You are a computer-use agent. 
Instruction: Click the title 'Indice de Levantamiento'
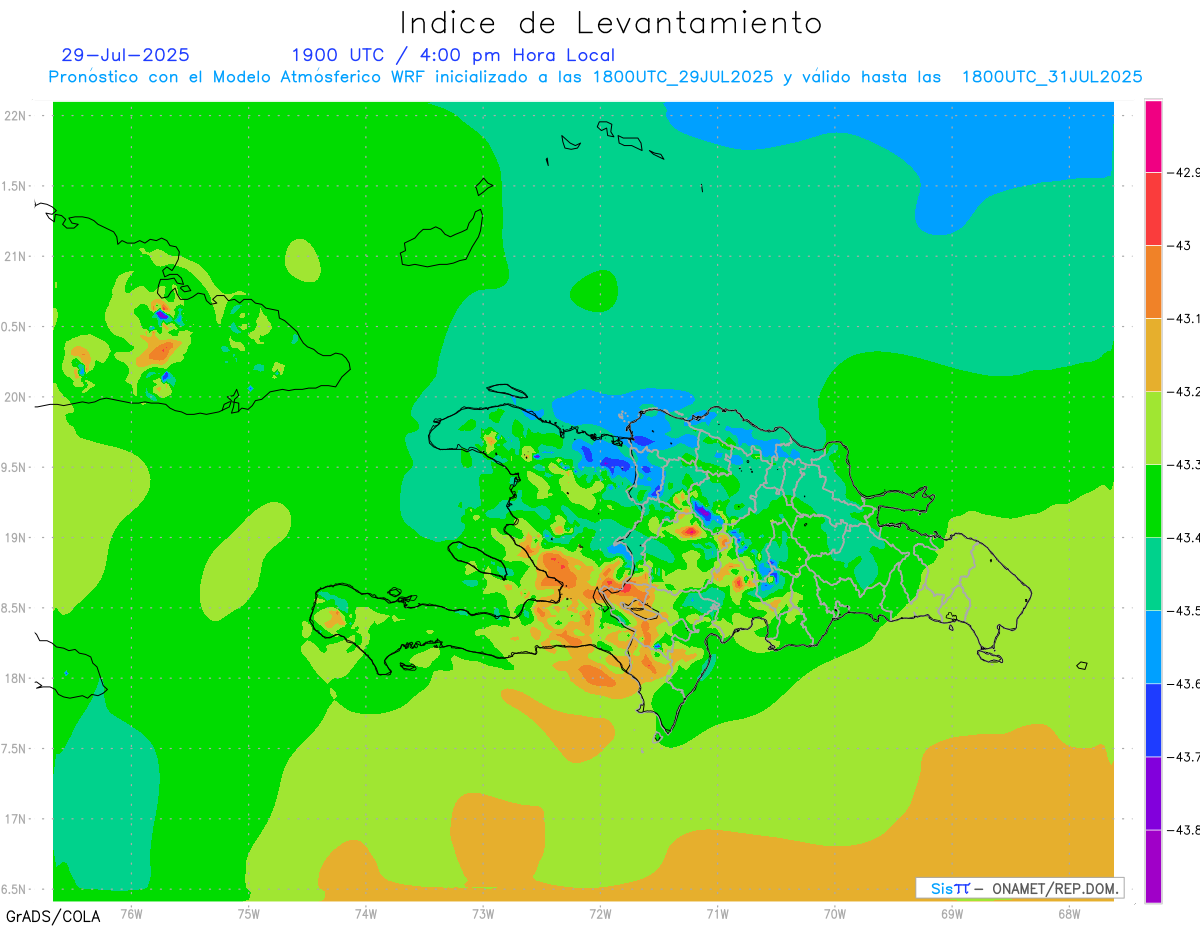click(x=611, y=23)
